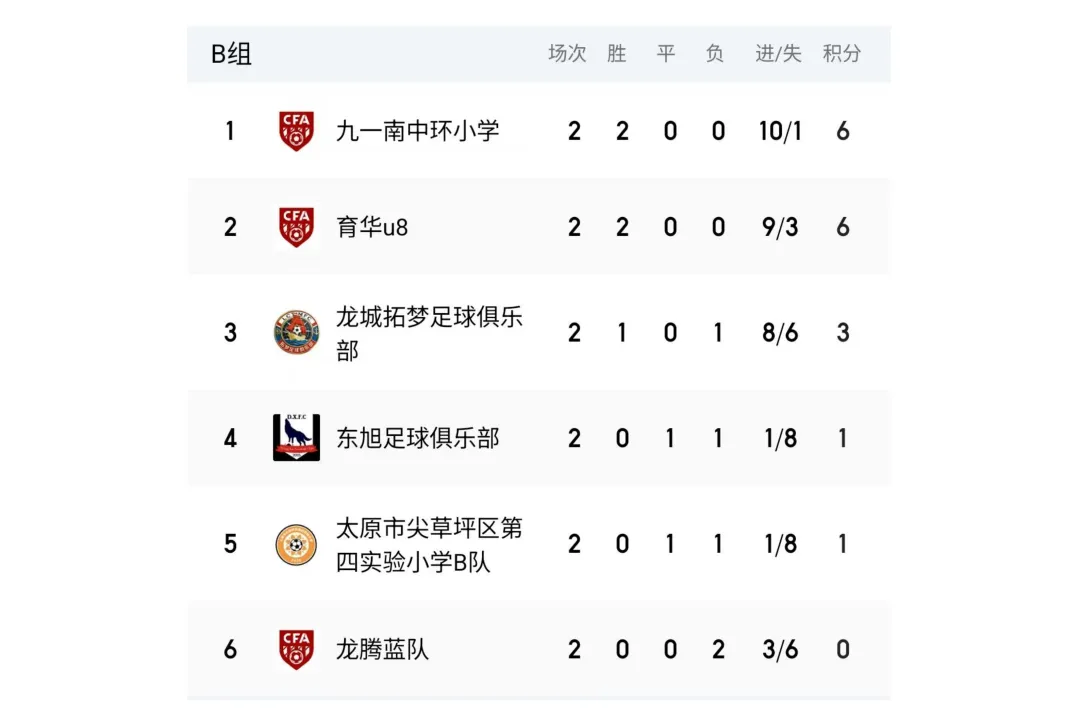Click the CFA badge beside 九一南中环小学
Viewport: 1080px width, 715px height.
[x=296, y=131]
